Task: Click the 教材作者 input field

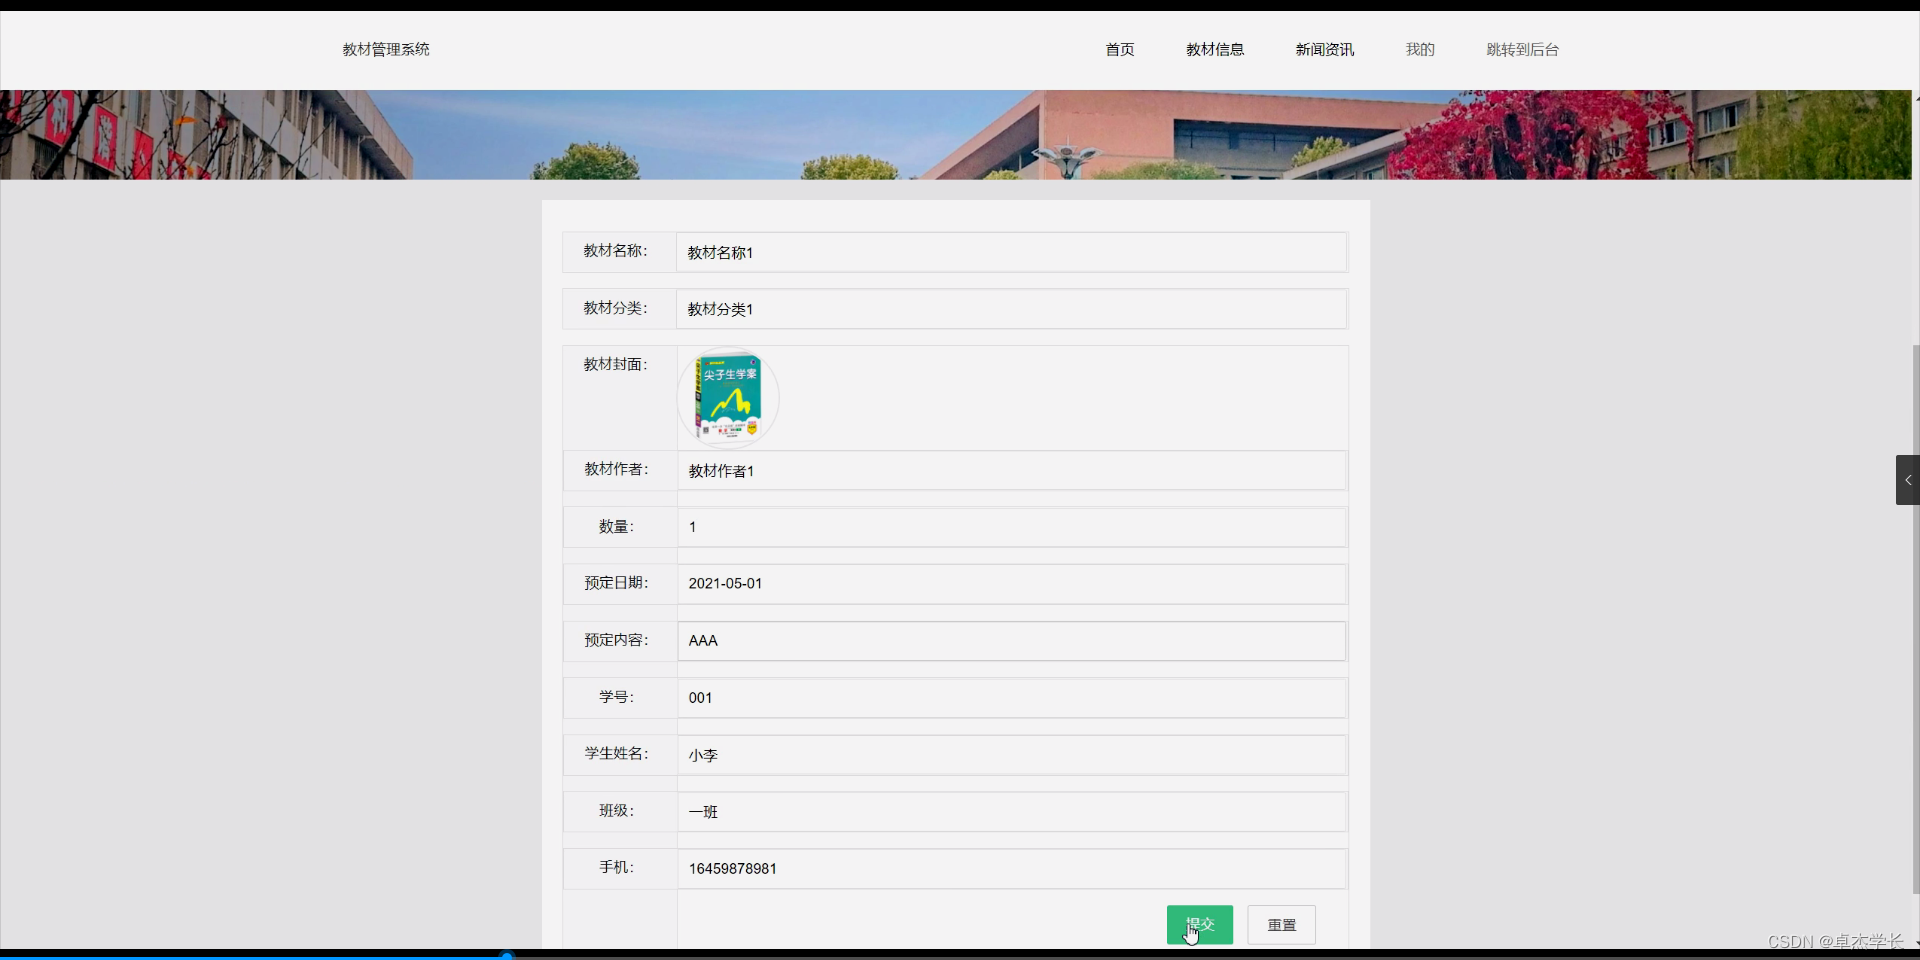Action: (1011, 470)
